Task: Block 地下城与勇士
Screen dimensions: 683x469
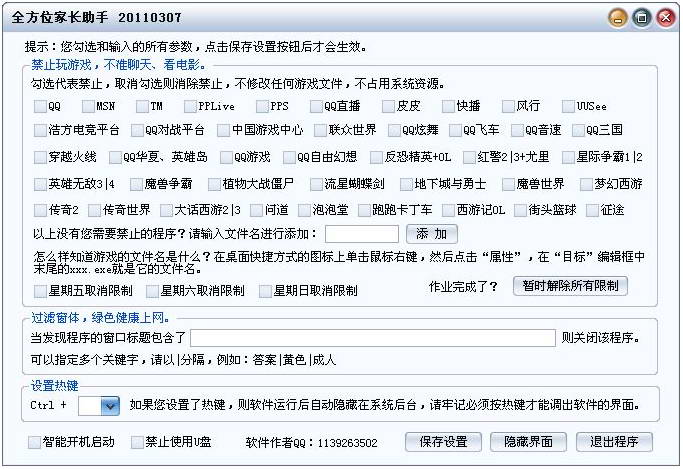Action: (406, 184)
